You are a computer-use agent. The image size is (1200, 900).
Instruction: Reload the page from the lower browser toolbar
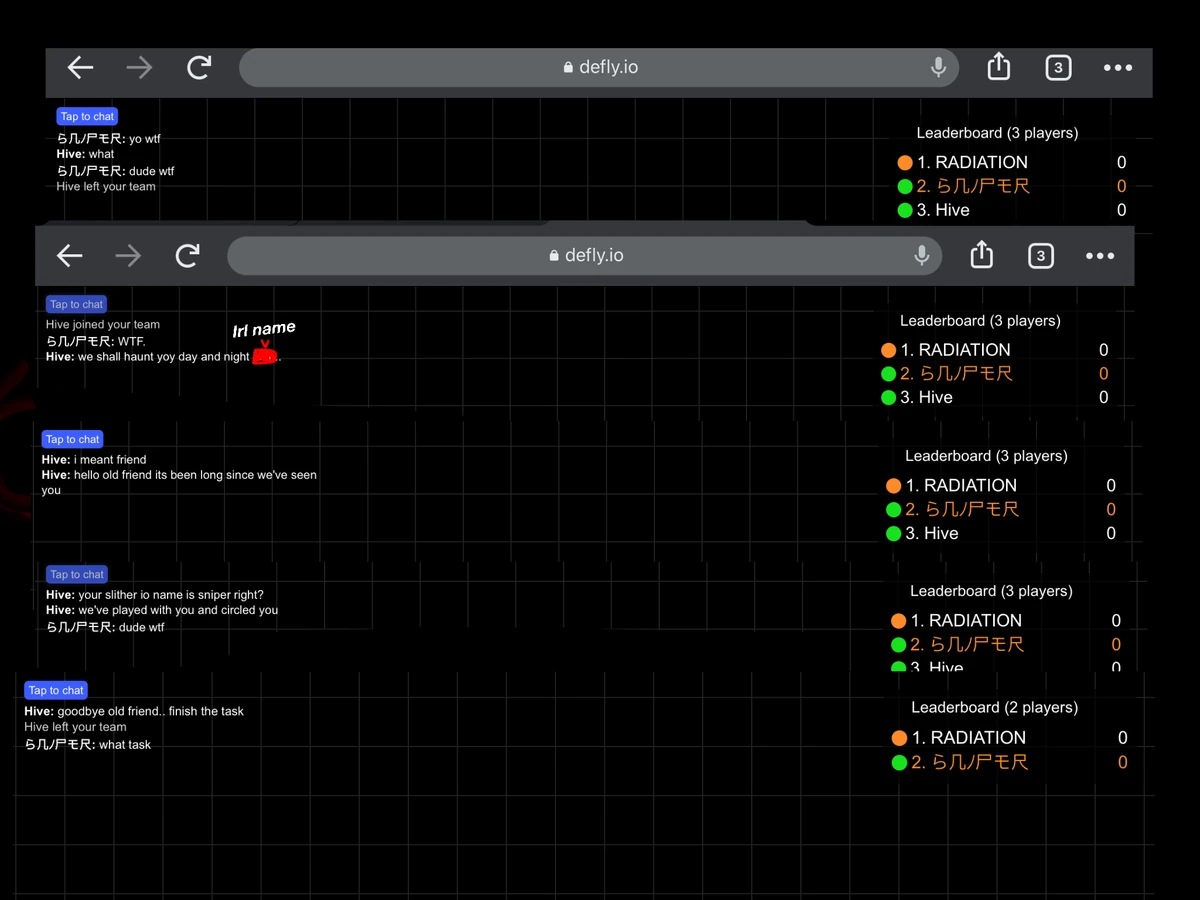[188, 256]
